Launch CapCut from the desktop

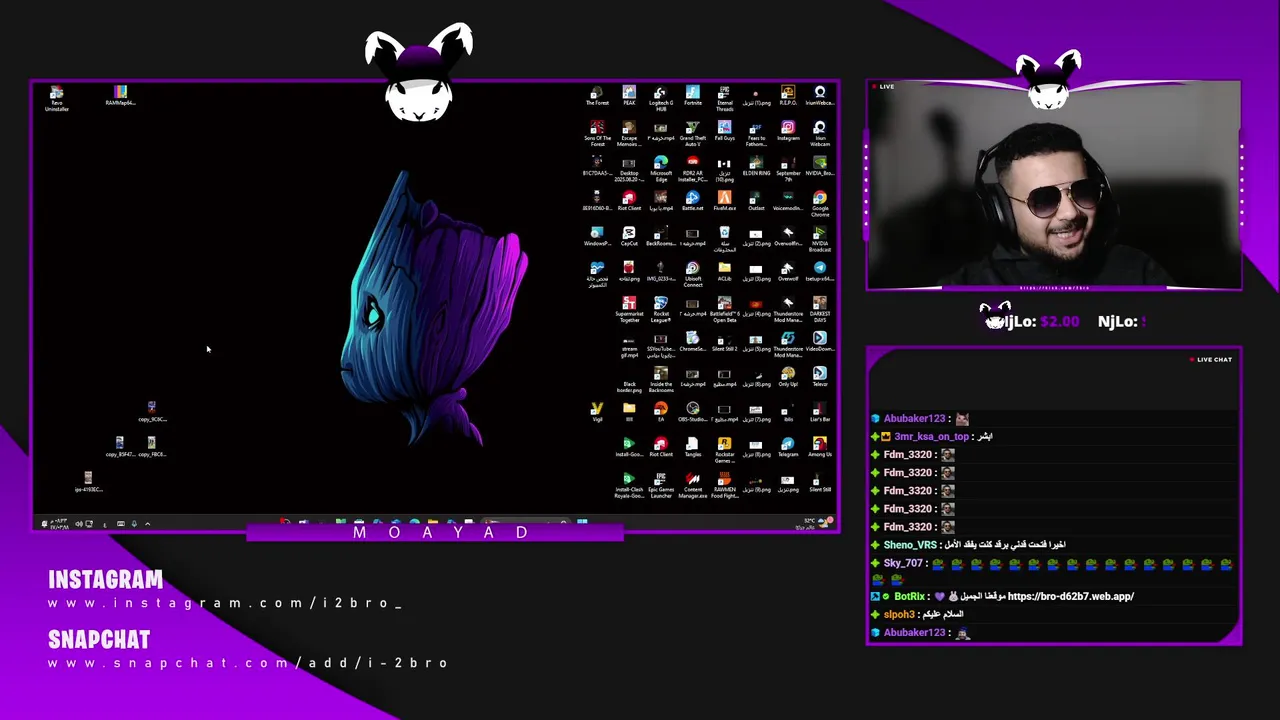tap(629, 237)
